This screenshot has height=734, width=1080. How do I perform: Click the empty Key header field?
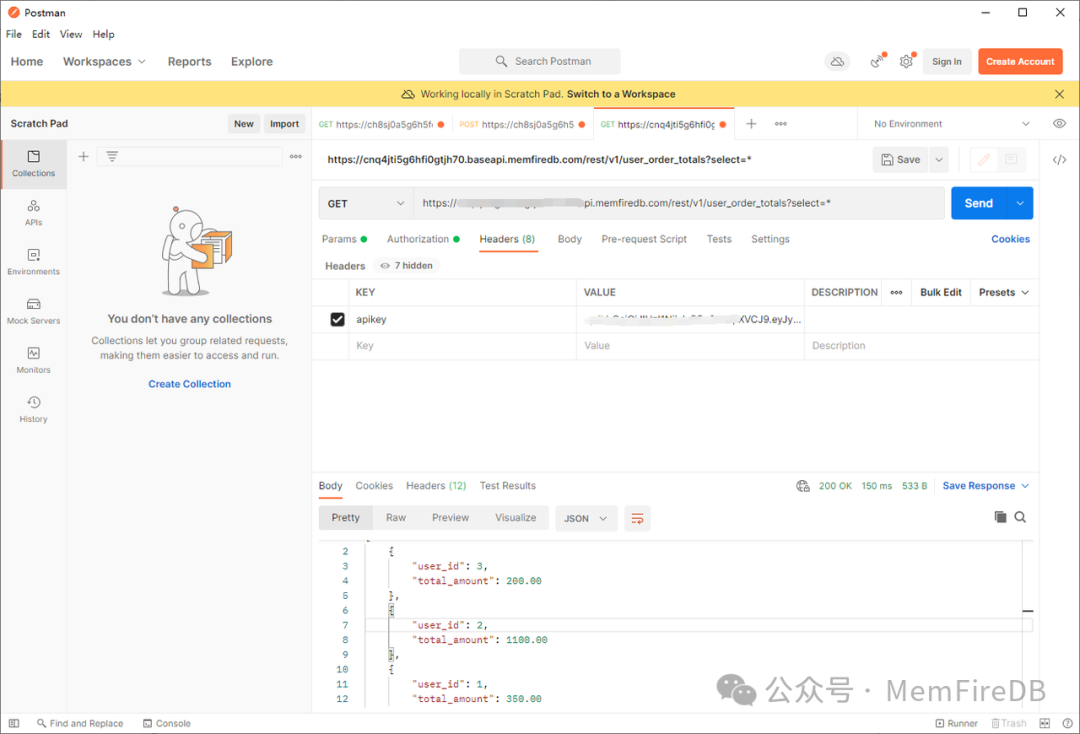click(462, 346)
